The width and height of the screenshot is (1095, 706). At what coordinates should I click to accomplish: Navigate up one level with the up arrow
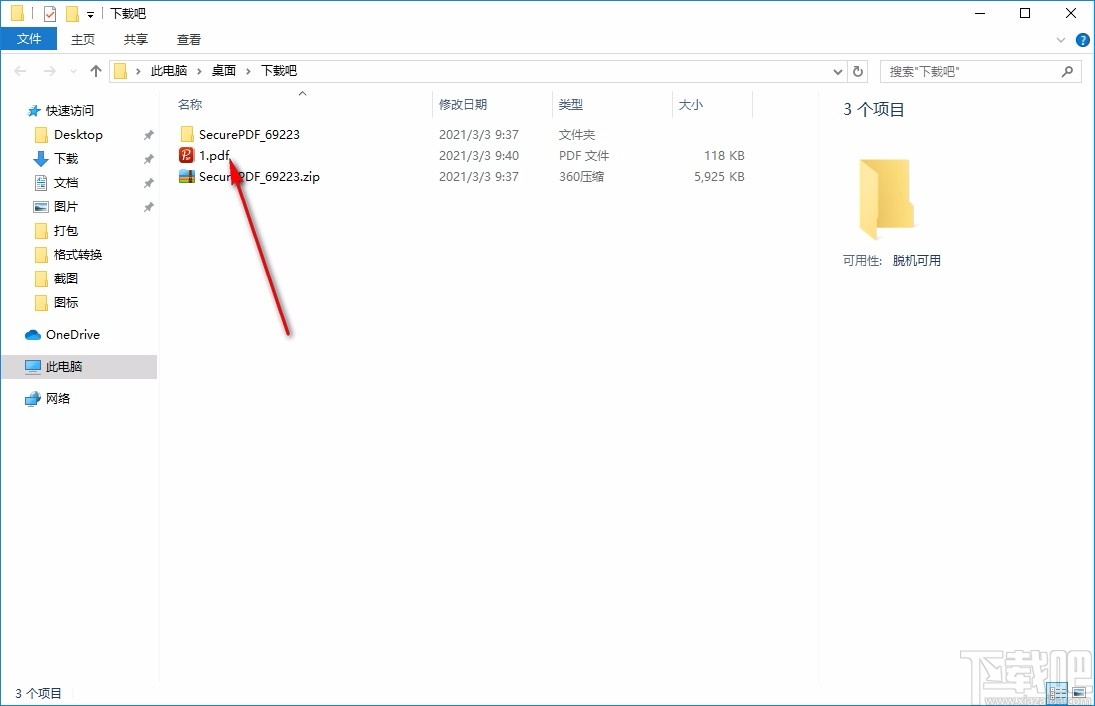(x=95, y=71)
